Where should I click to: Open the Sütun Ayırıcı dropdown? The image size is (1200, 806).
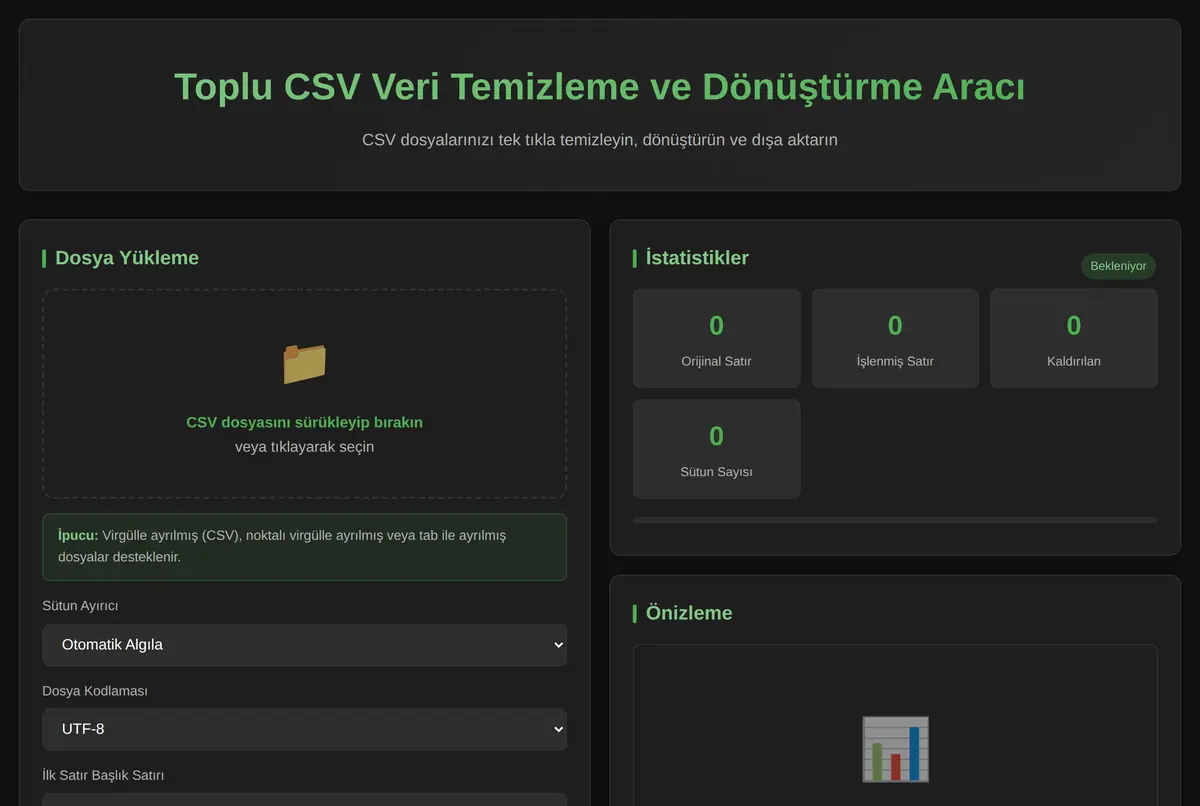point(304,645)
